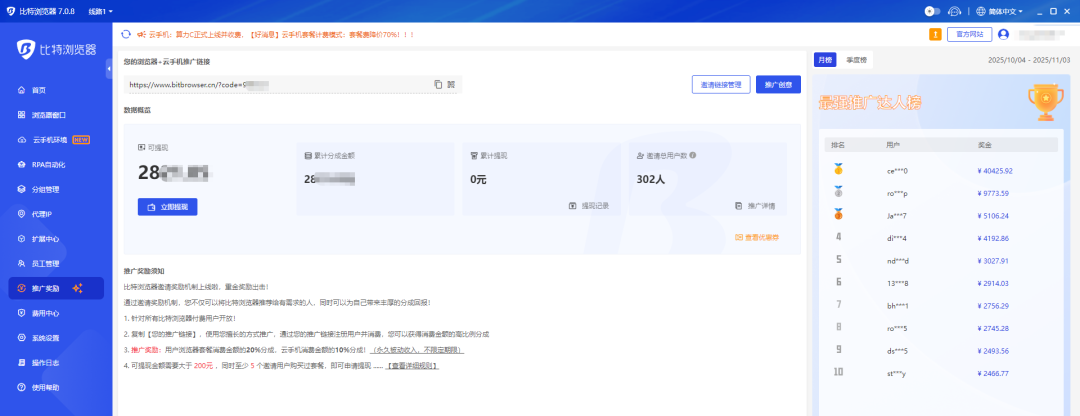Image resolution: width=1080 pixels, height=416 pixels.
Task: Open 查看优惠券 coupon link
Action: (758, 237)
